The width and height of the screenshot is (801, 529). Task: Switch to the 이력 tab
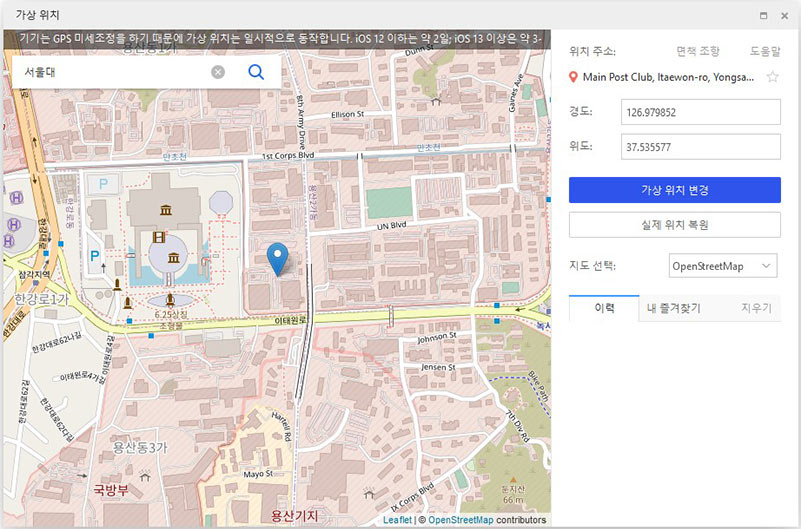pos(604,308)
